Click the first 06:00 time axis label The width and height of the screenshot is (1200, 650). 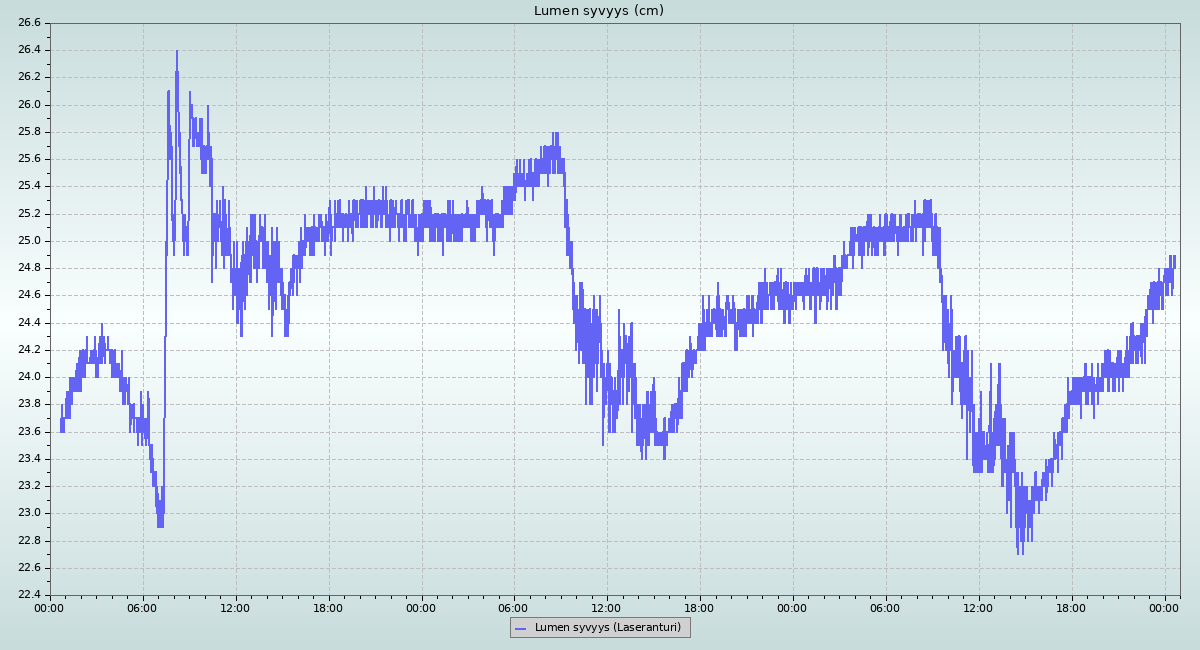(142, 607)
